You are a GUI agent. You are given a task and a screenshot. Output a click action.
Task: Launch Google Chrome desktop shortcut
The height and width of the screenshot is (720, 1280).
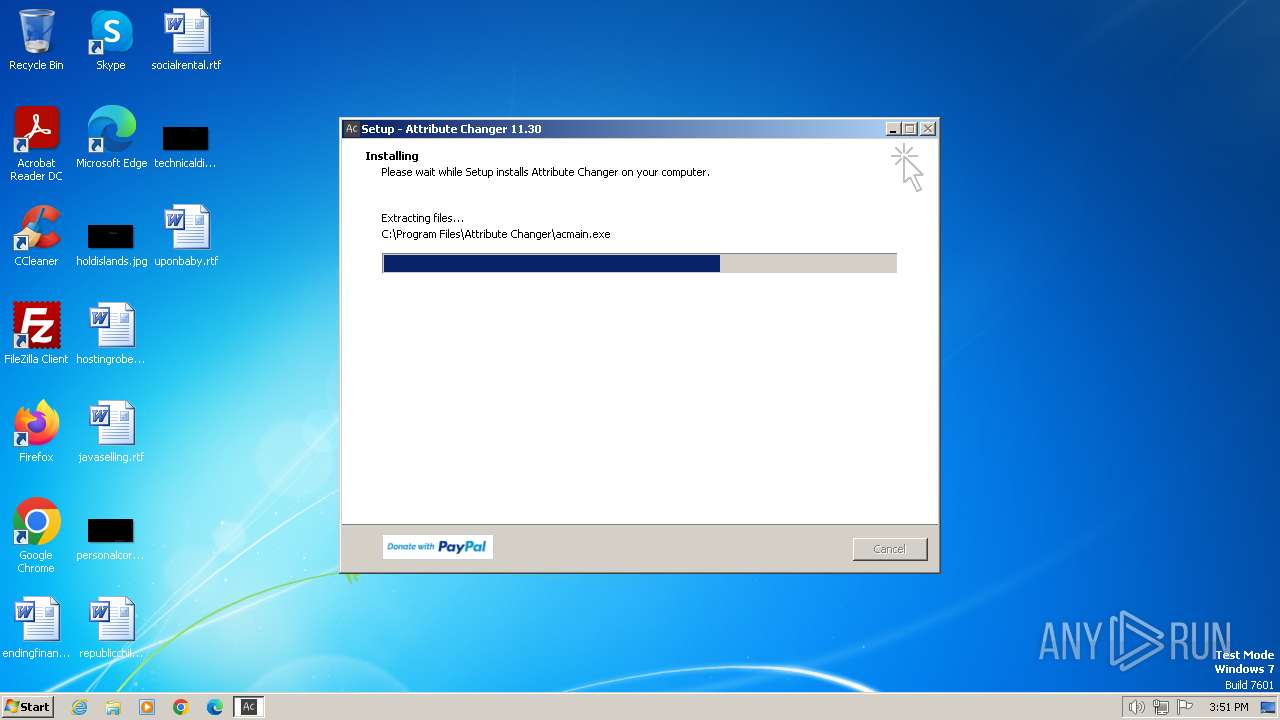[x=36, y=535]
